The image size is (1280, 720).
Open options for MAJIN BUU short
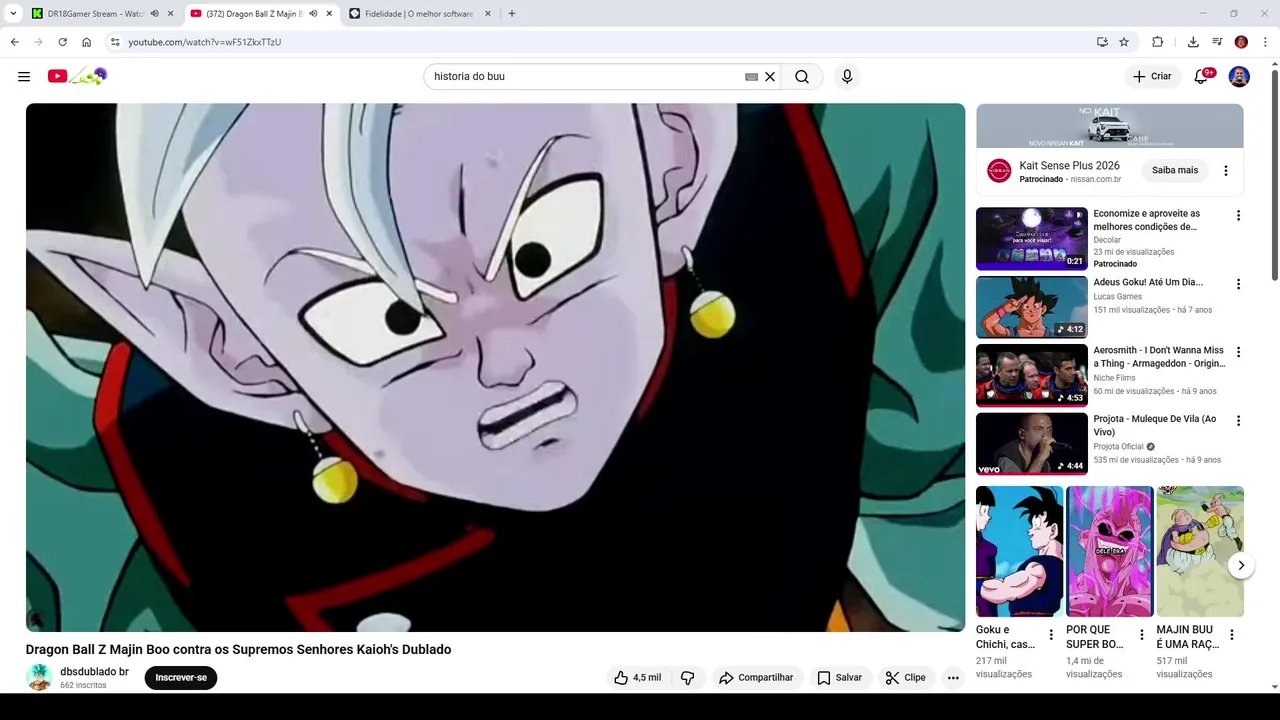[x=1232, y=635]
